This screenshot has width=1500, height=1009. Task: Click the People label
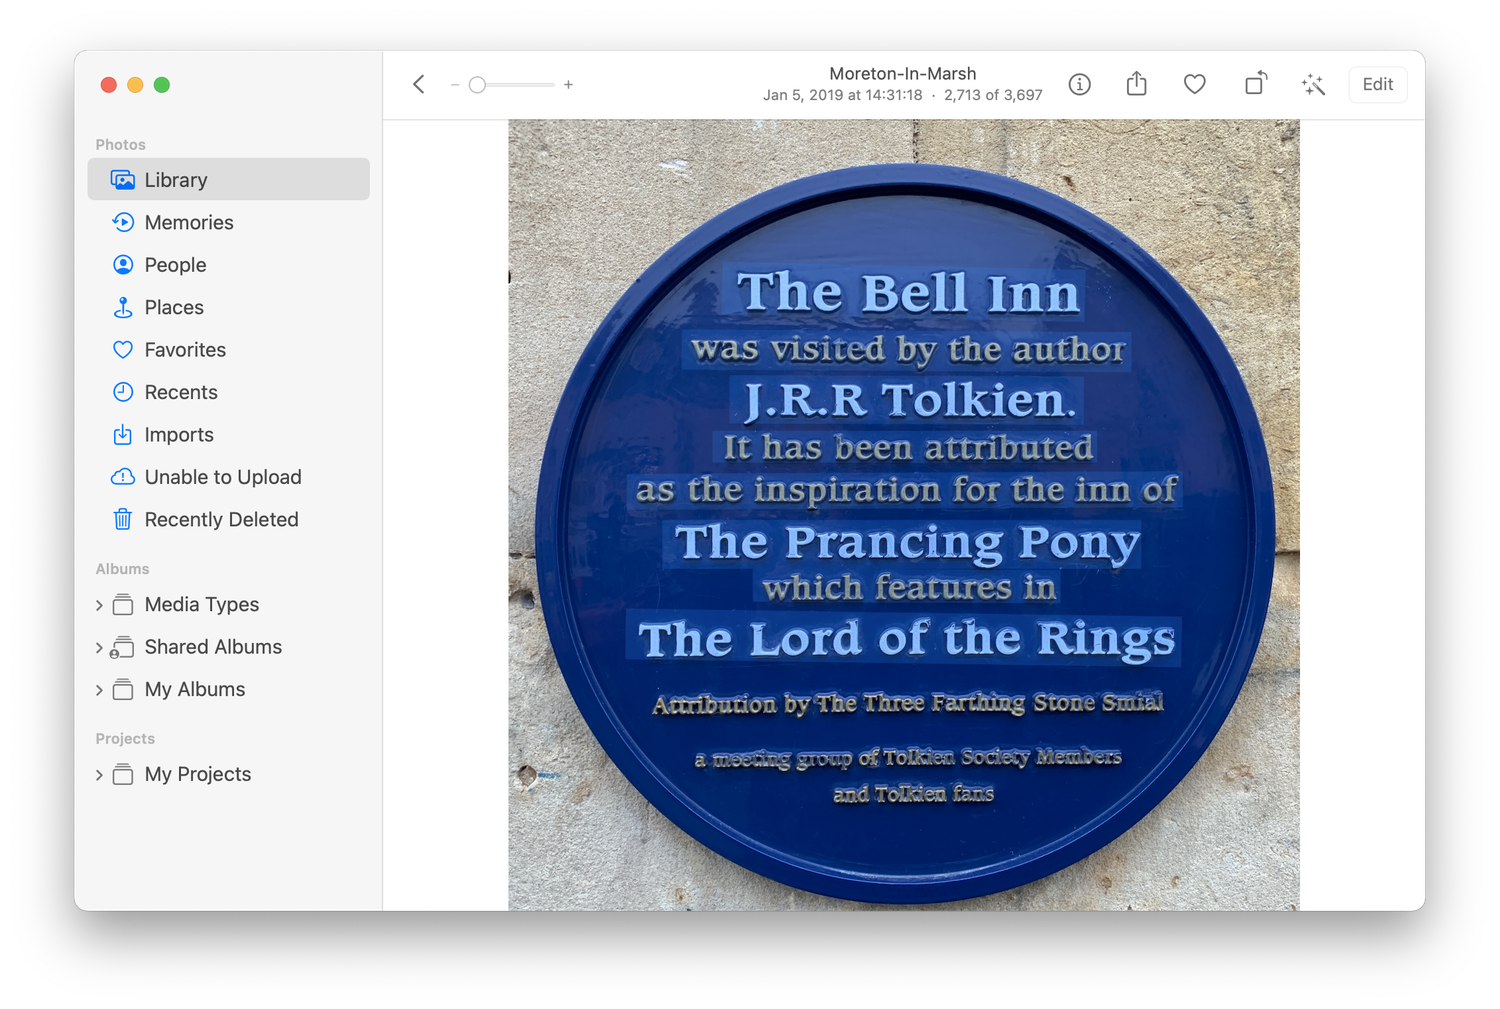point(176,265)
